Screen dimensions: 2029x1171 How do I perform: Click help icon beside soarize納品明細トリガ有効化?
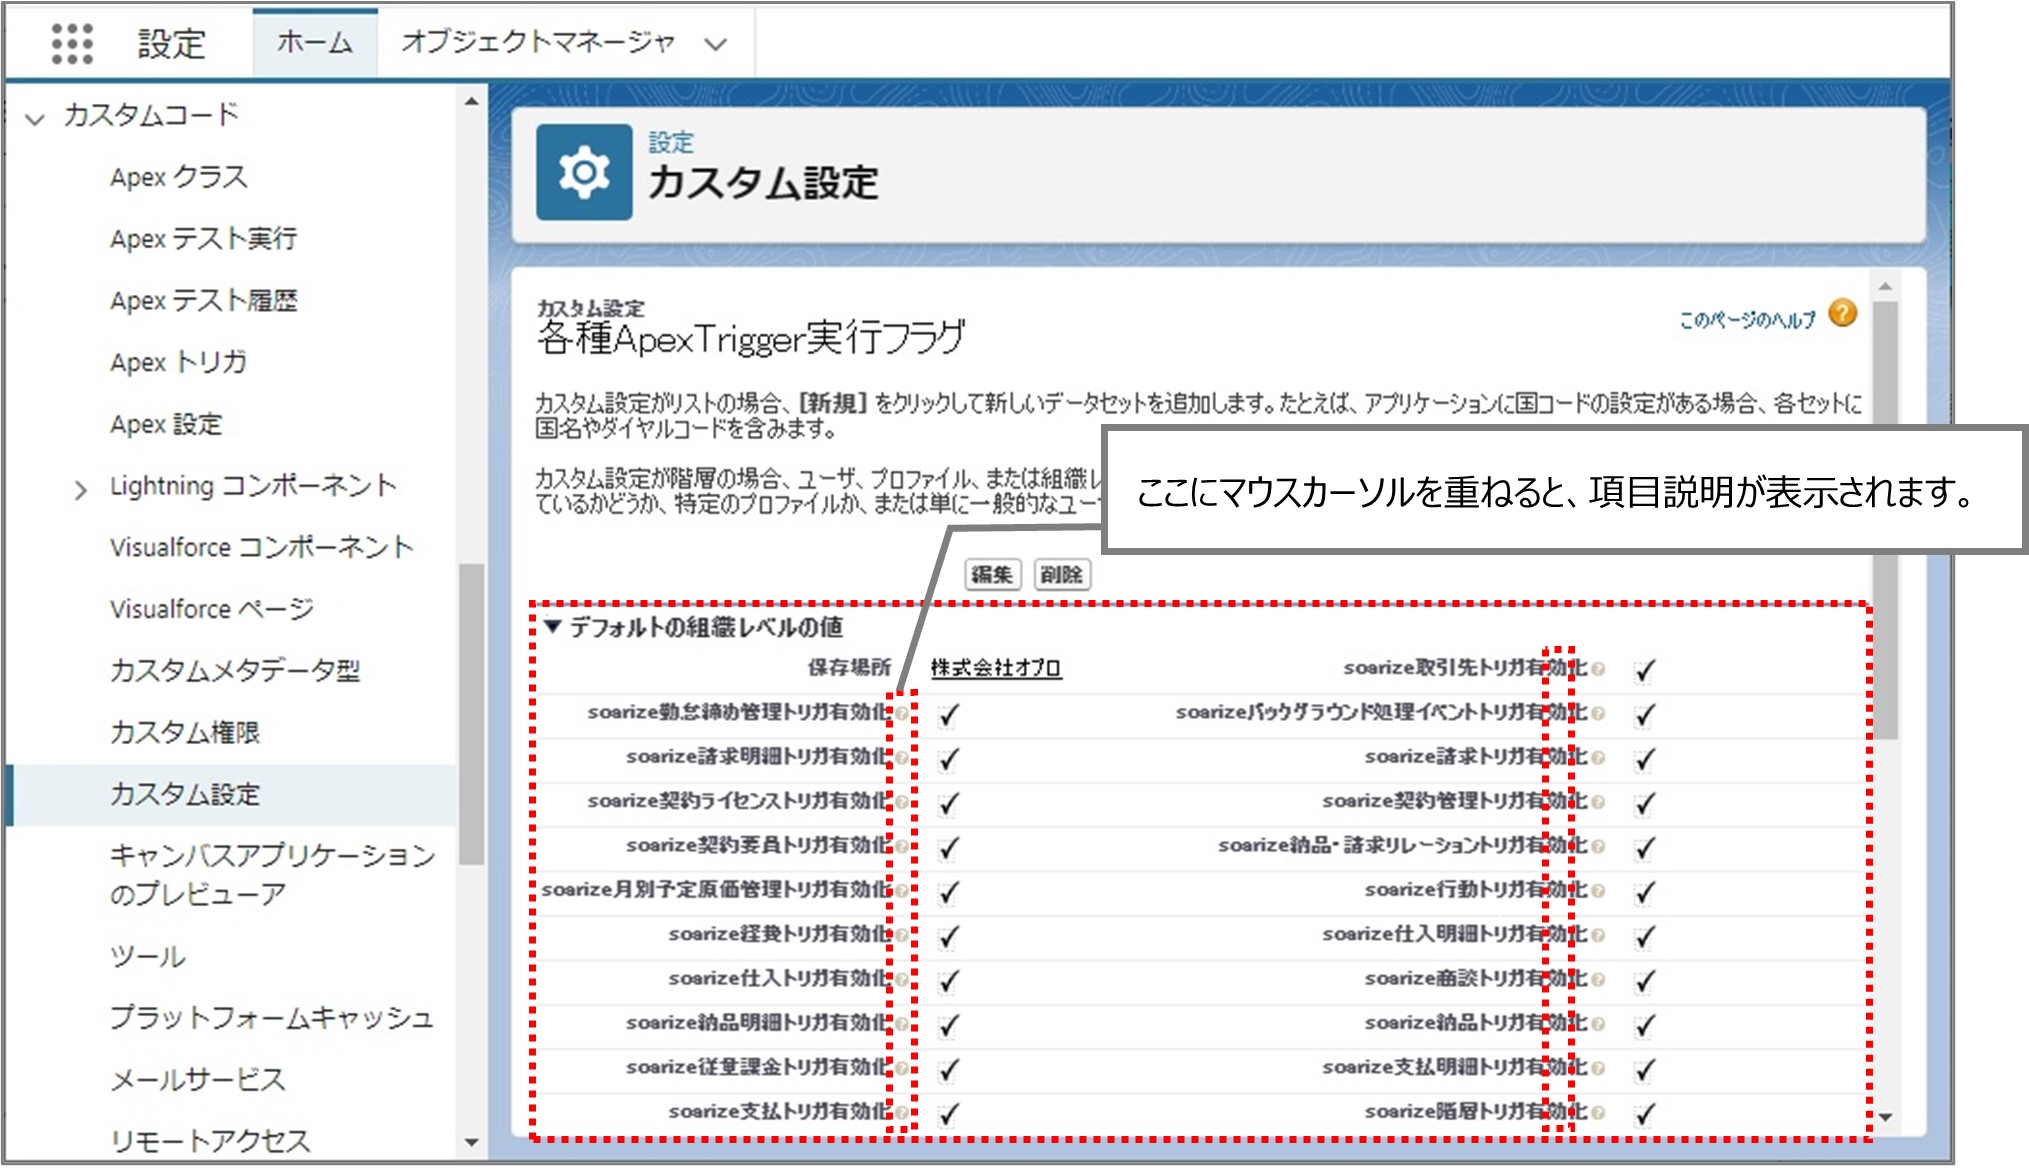tap(902, 1024)
